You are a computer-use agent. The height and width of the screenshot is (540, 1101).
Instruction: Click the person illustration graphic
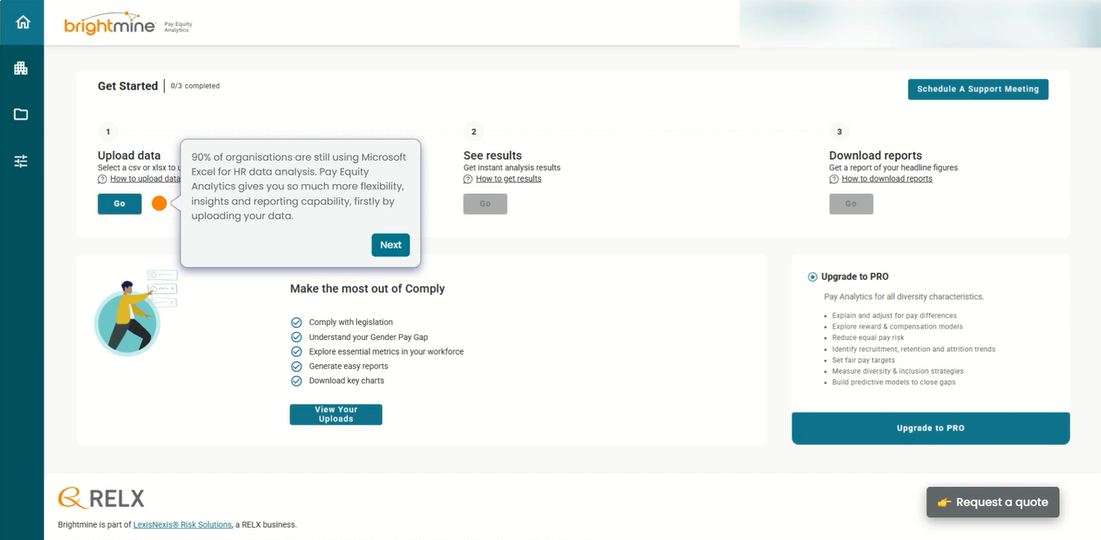point(136,312)
